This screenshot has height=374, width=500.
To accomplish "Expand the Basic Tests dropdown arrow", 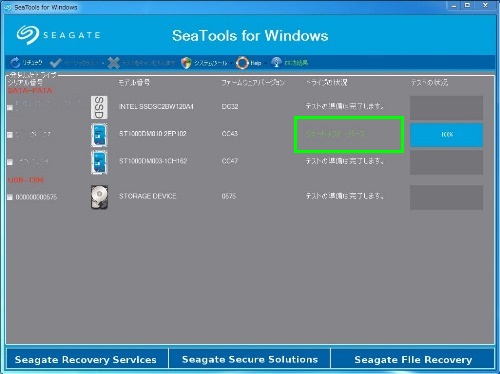I will click(103, 63).
